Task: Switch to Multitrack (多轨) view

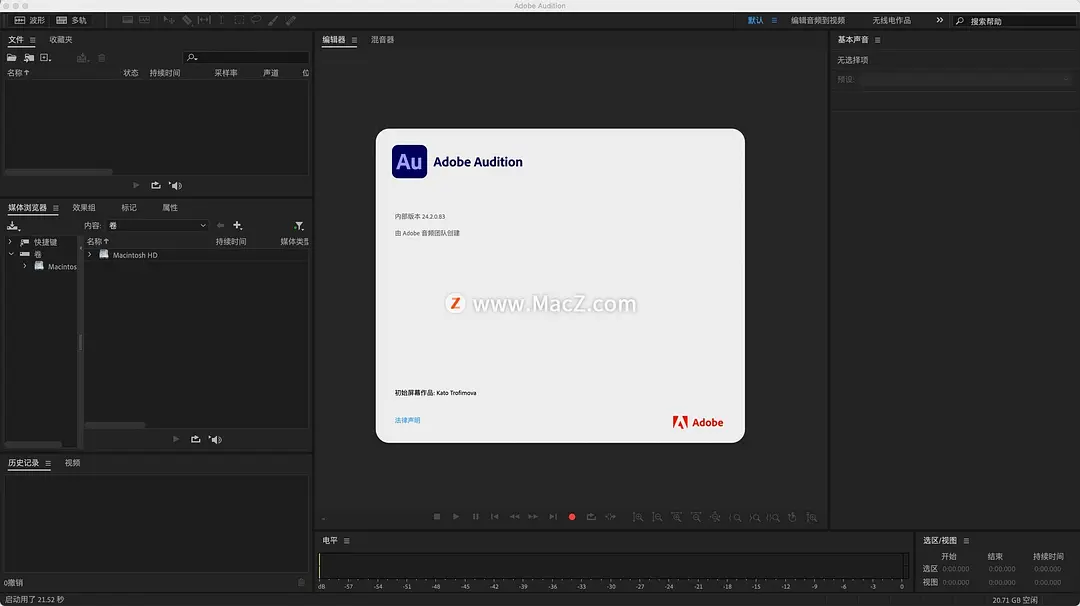Action: click(72, 20)
